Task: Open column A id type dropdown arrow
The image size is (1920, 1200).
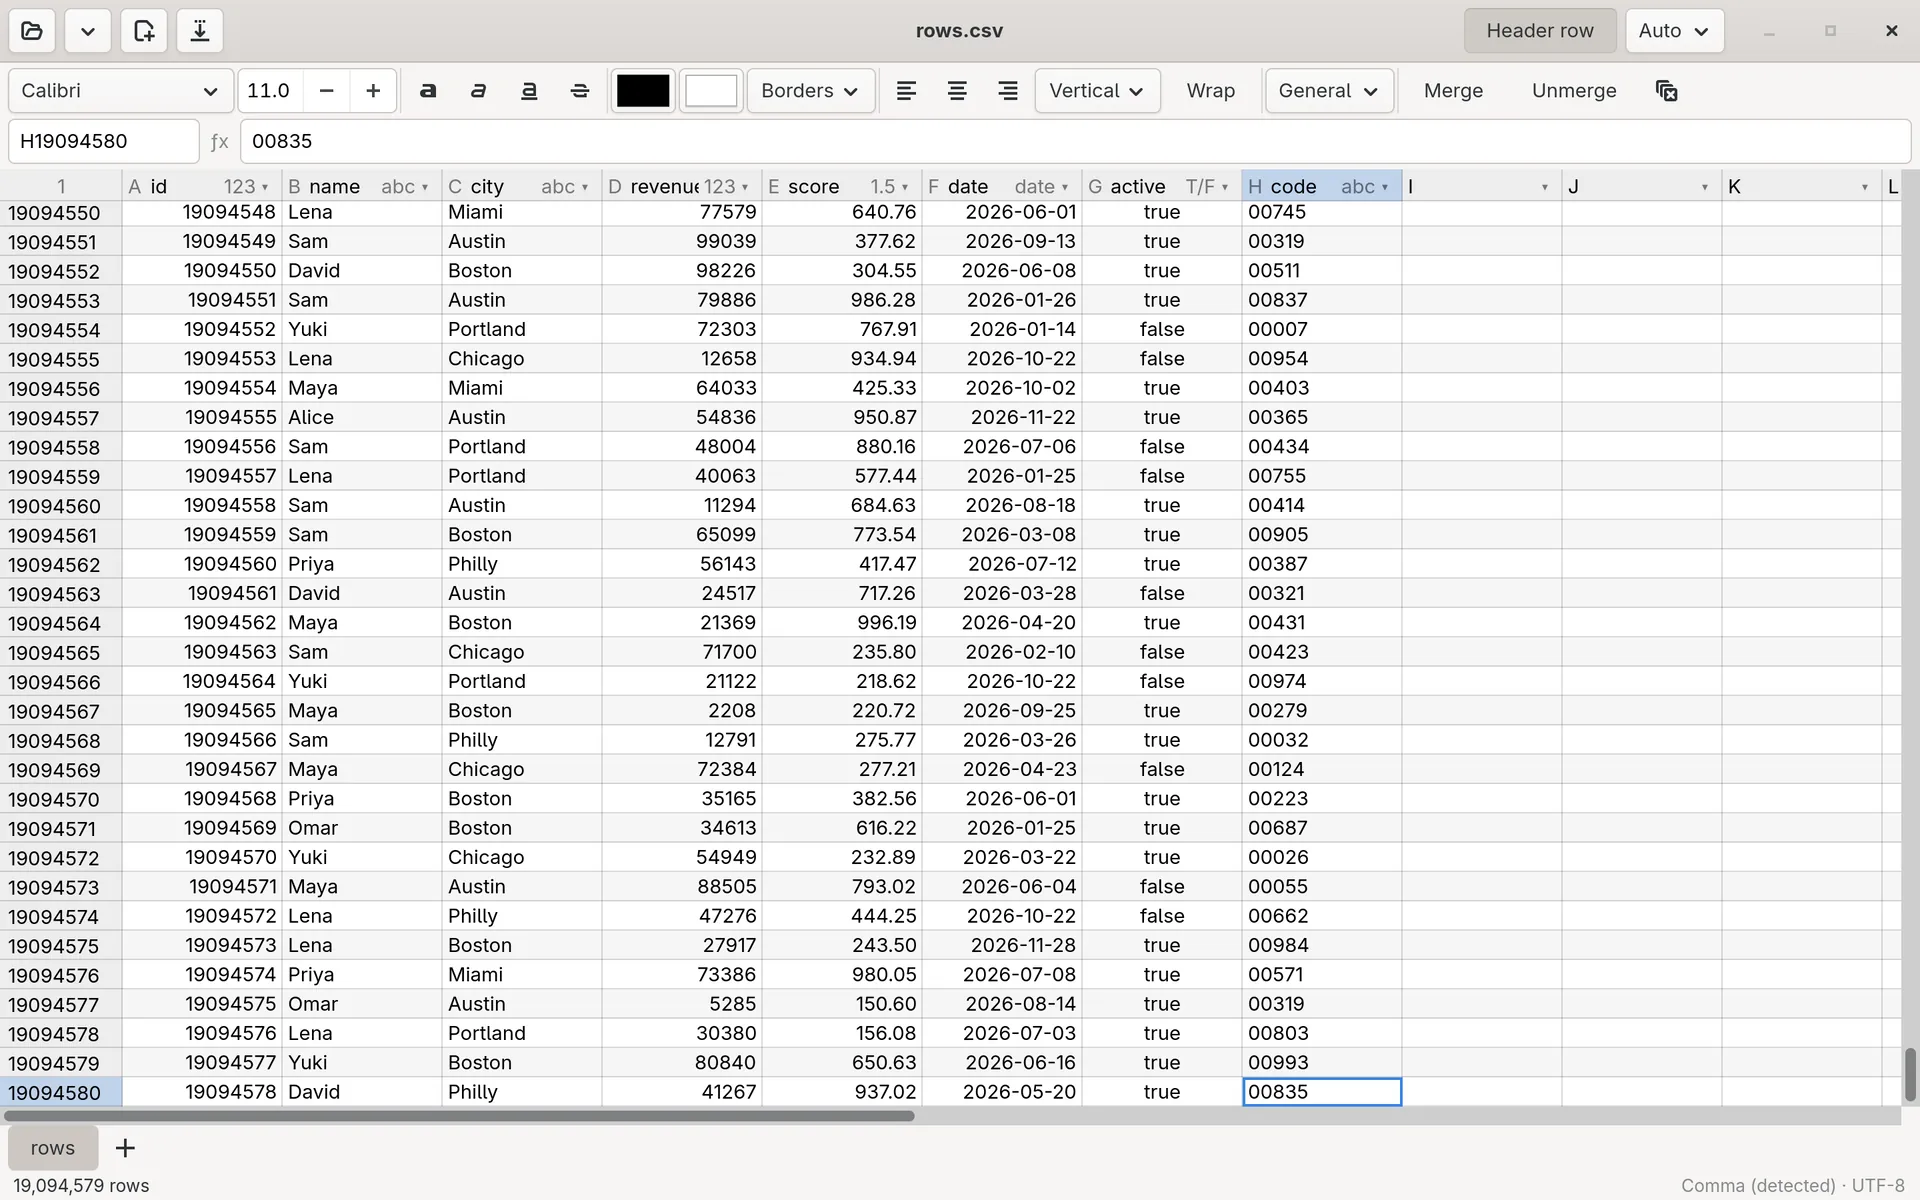Action: coord(265,187)
